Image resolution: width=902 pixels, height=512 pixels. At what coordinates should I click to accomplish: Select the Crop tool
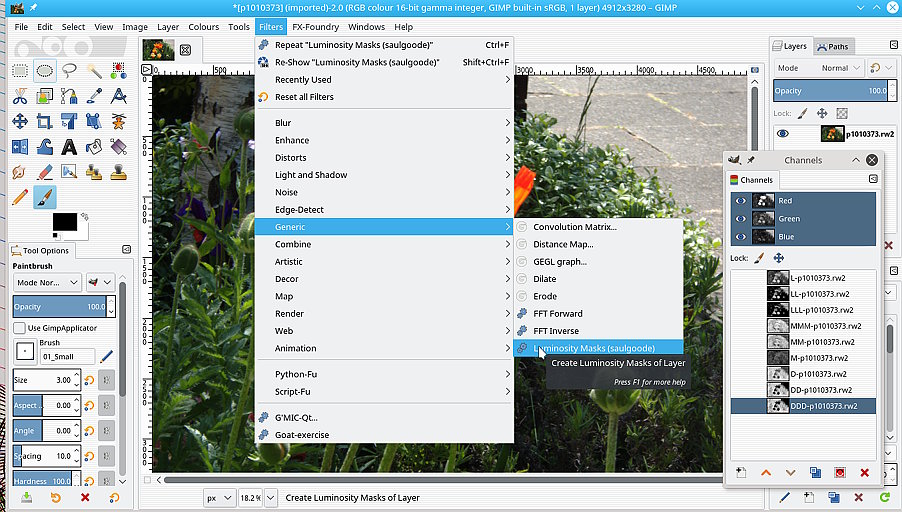tap(45, 121)
